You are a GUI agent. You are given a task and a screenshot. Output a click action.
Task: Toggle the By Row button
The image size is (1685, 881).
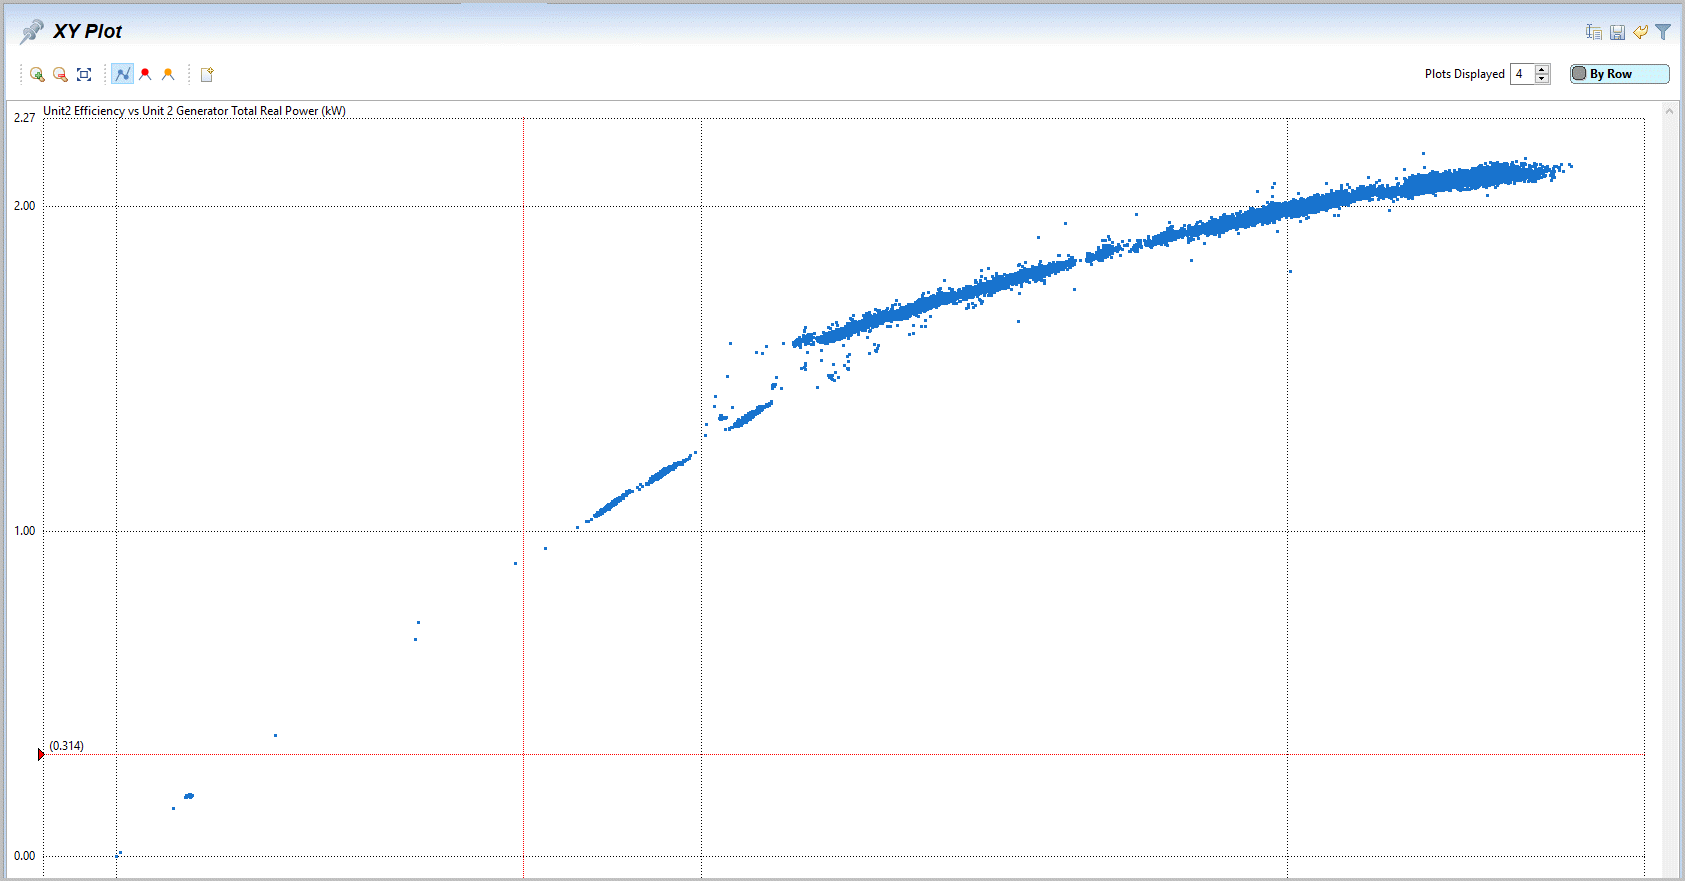click(x=1619, y=74)
